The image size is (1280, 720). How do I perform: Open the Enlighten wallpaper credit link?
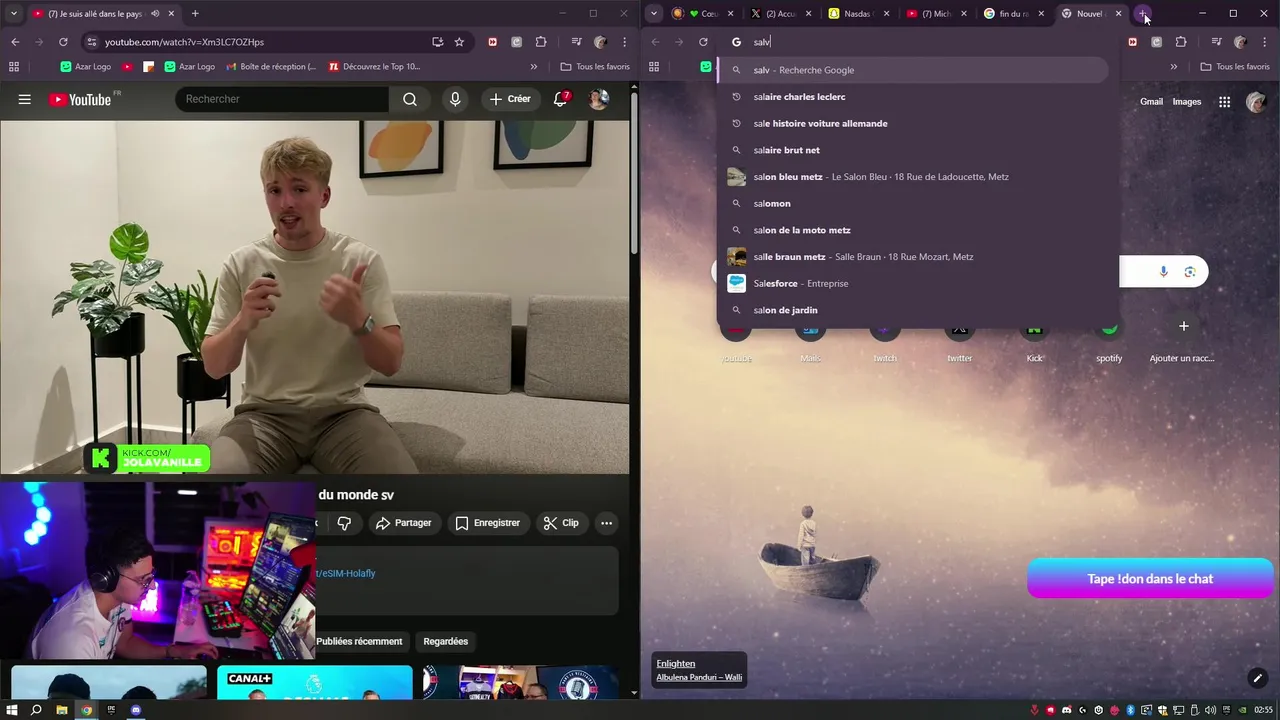coord(676,664)
